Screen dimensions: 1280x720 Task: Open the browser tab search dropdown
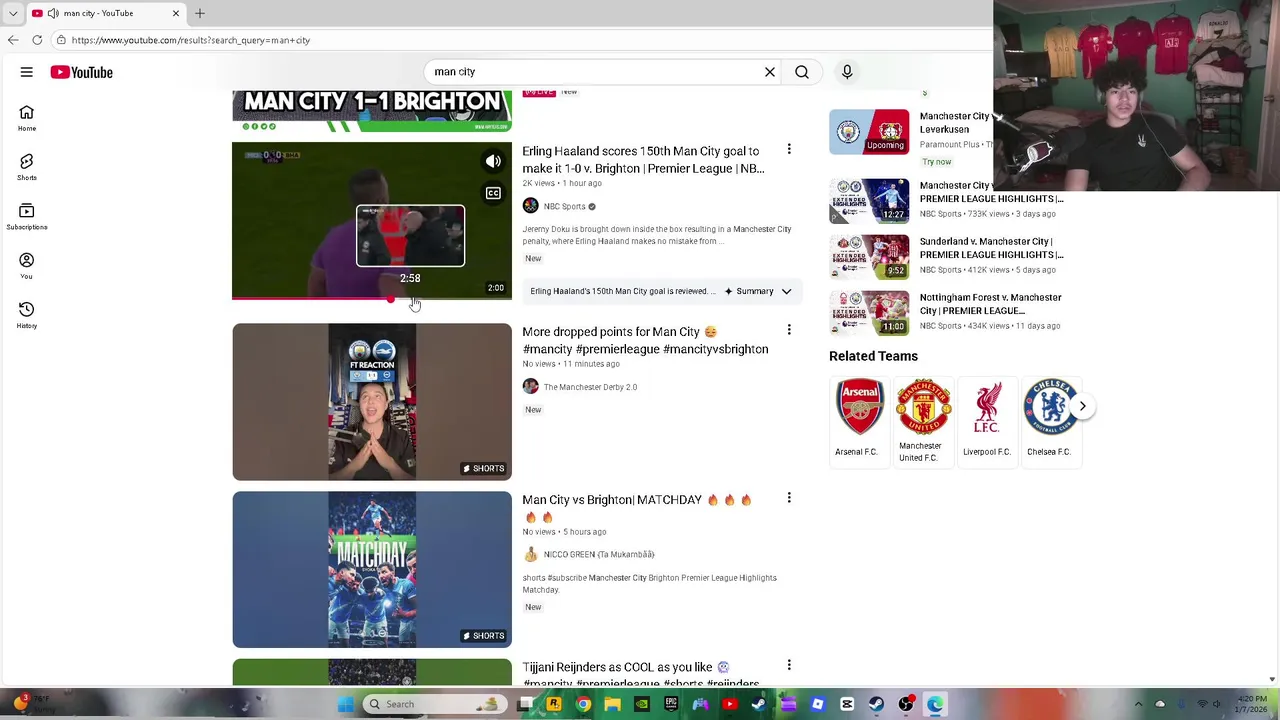click(13, 13)
